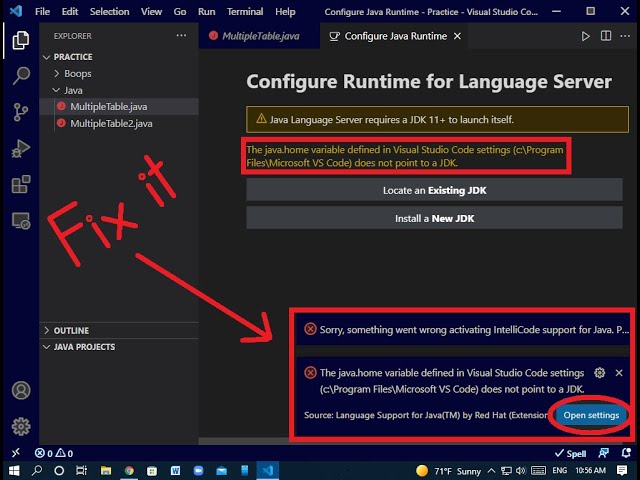This screenshot has height=480, width=640.
Task: Click the Open settings button
Action: [591, 415]
